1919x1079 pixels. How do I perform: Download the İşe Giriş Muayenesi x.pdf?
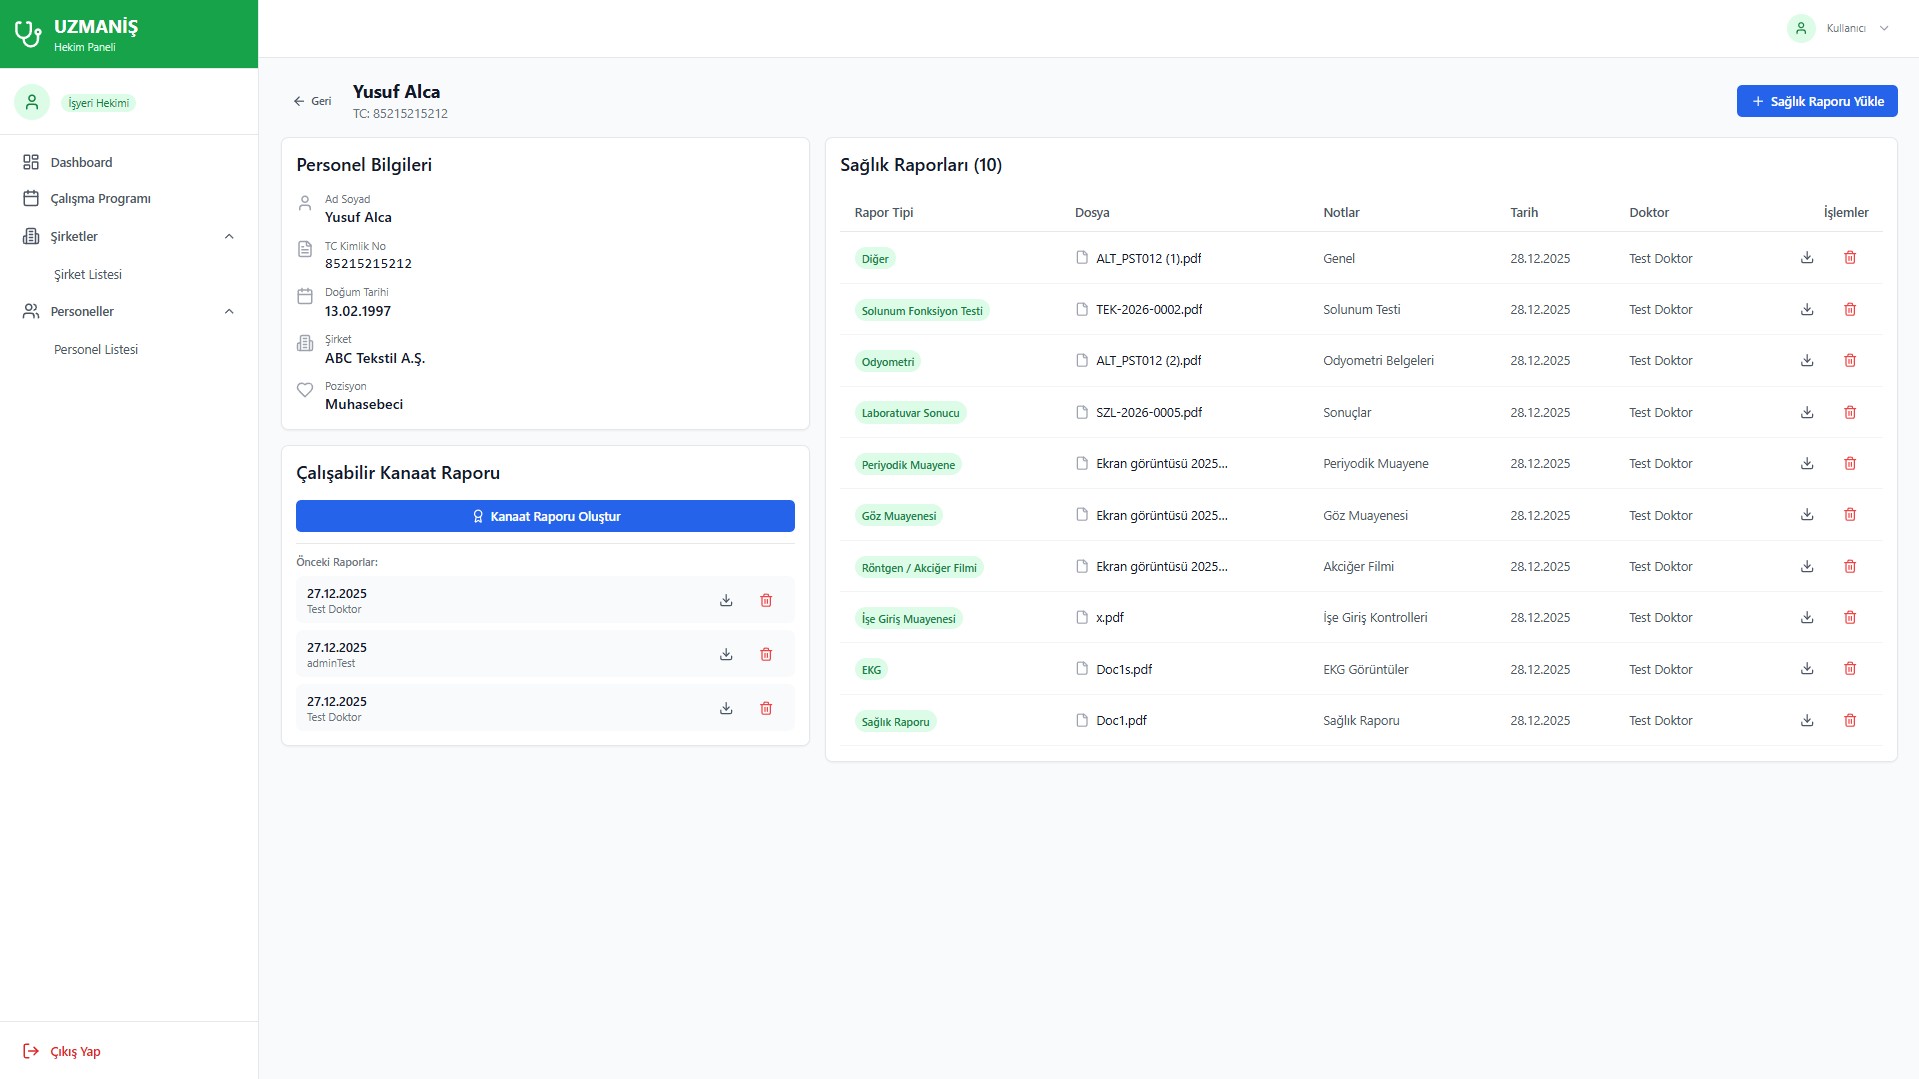pos(1806,618)
